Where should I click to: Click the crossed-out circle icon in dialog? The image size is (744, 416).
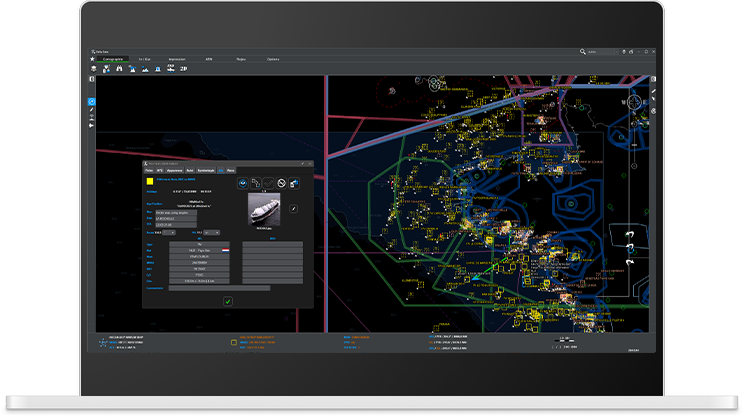pos(281,183)
